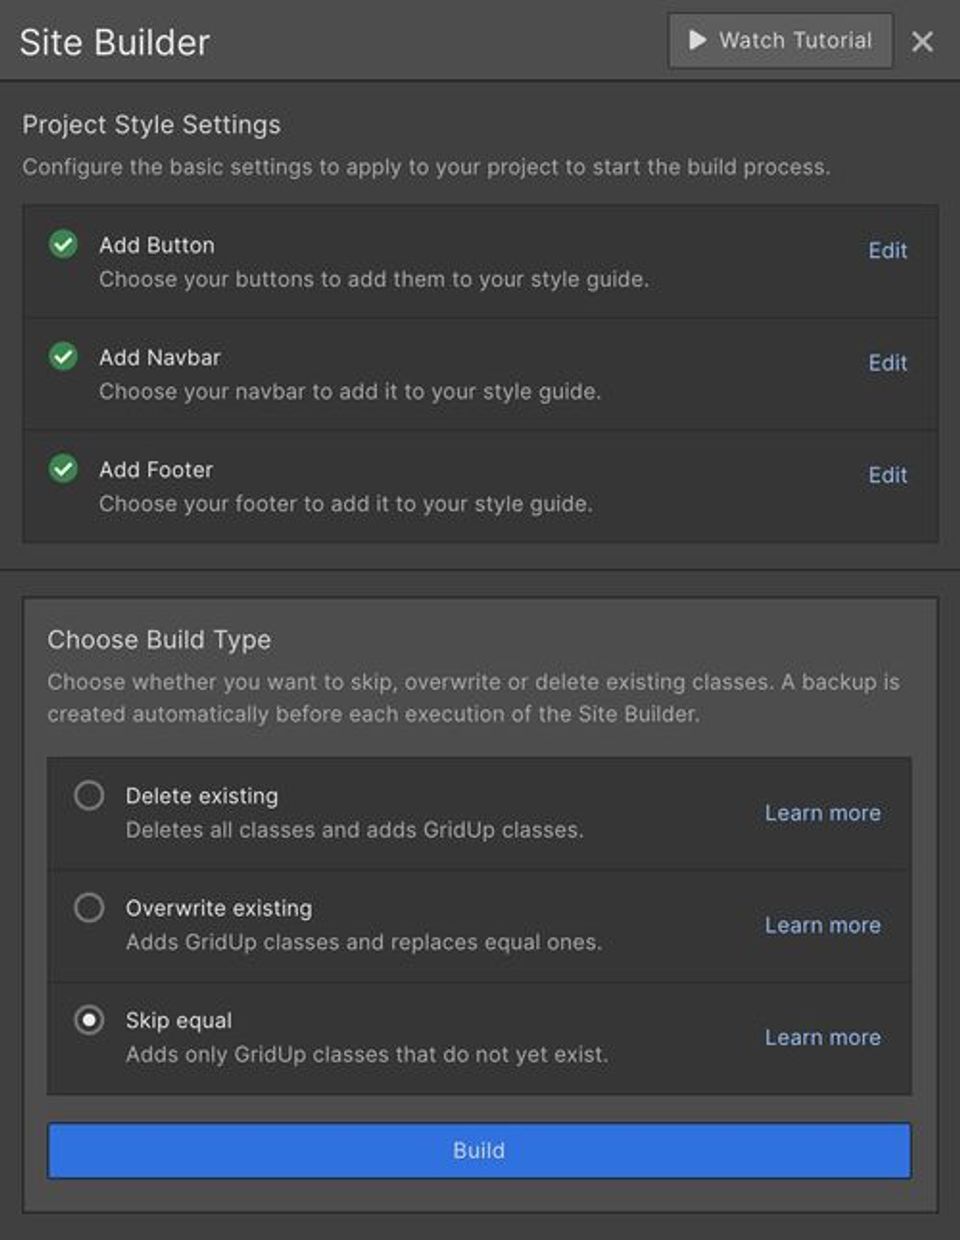Click the green checkmark beside Add Footer
Image resolution: width=960 pixels, height=1240 pixels.
(63, 468)
